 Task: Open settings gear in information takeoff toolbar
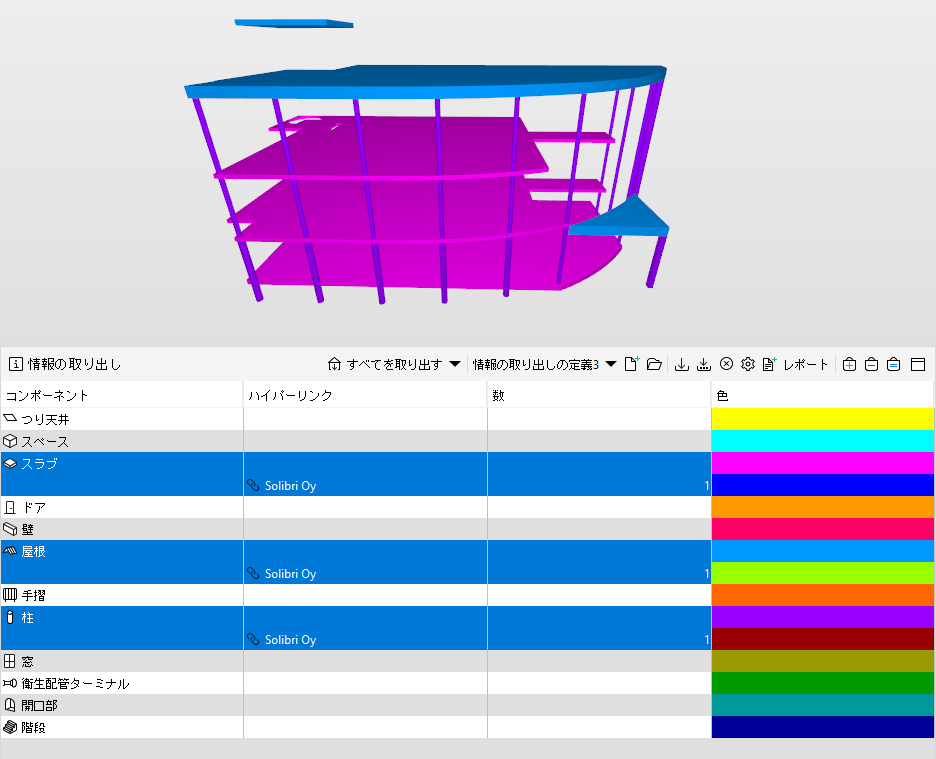pos(747,364)
